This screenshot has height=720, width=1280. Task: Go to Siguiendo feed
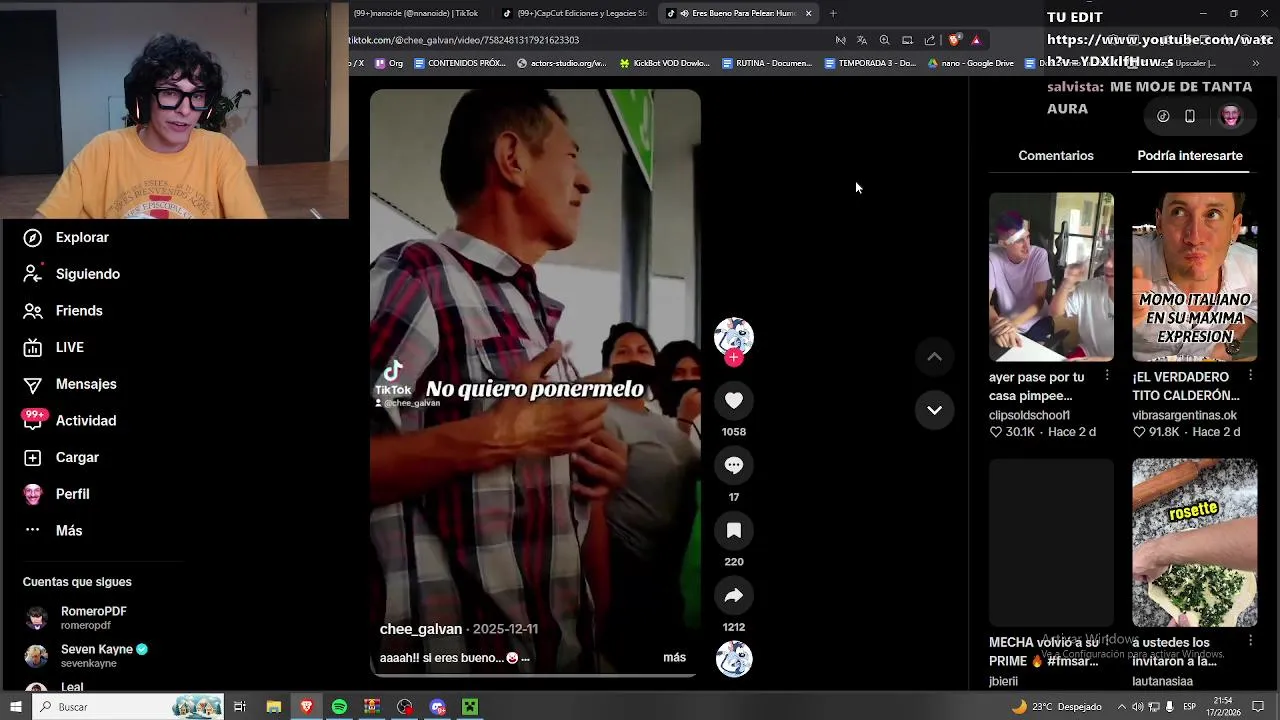point(71,274)
